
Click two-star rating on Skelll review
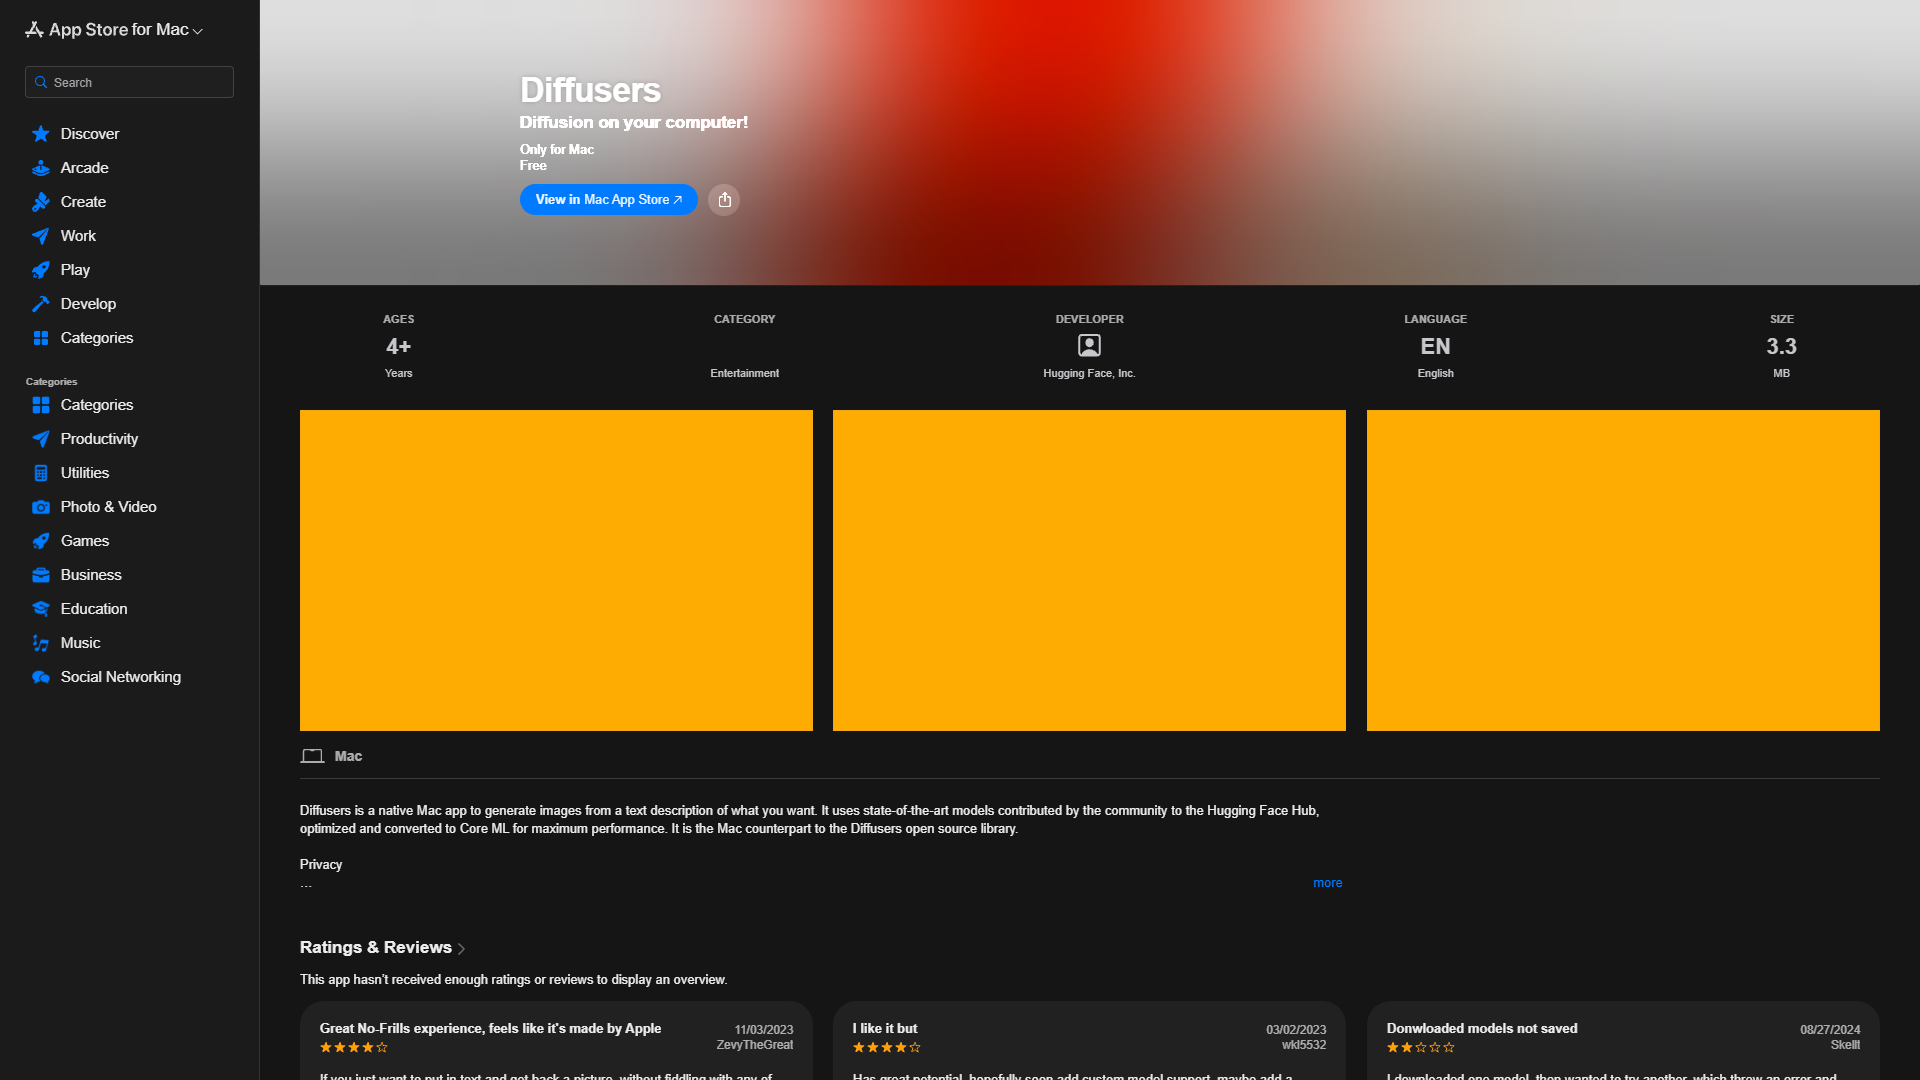tap(1421, 1048)
